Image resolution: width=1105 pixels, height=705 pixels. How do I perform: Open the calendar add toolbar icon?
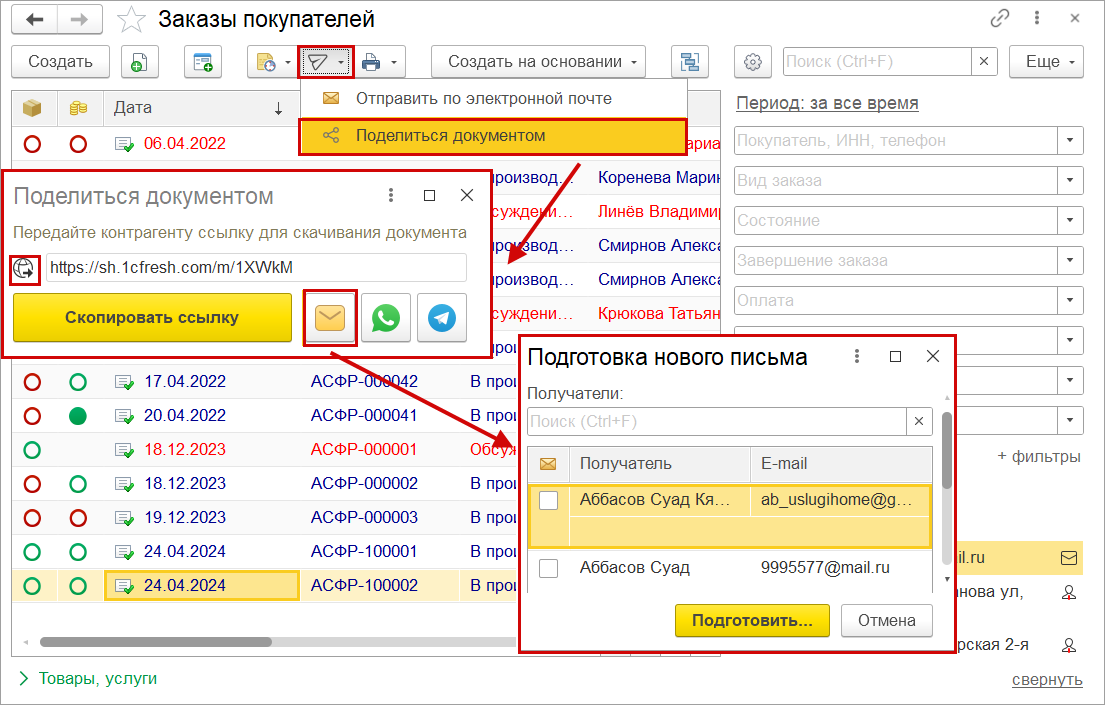click(x=203, y=62)
